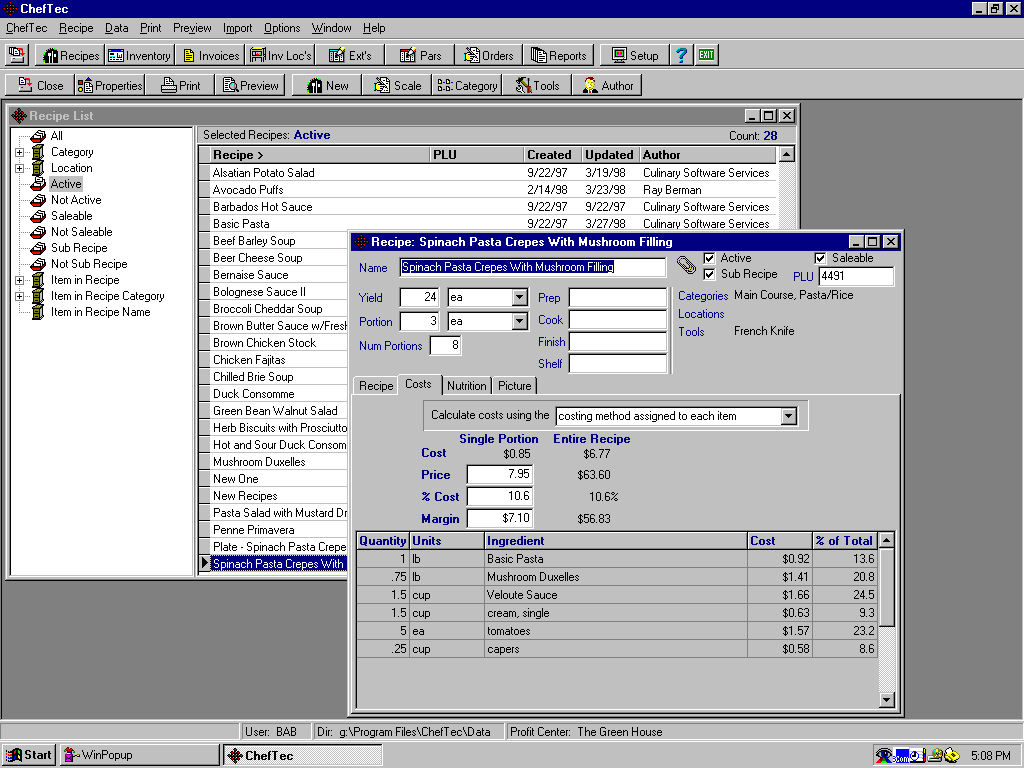
Task: Click the Scale recipe button
Action: (397, 86)
